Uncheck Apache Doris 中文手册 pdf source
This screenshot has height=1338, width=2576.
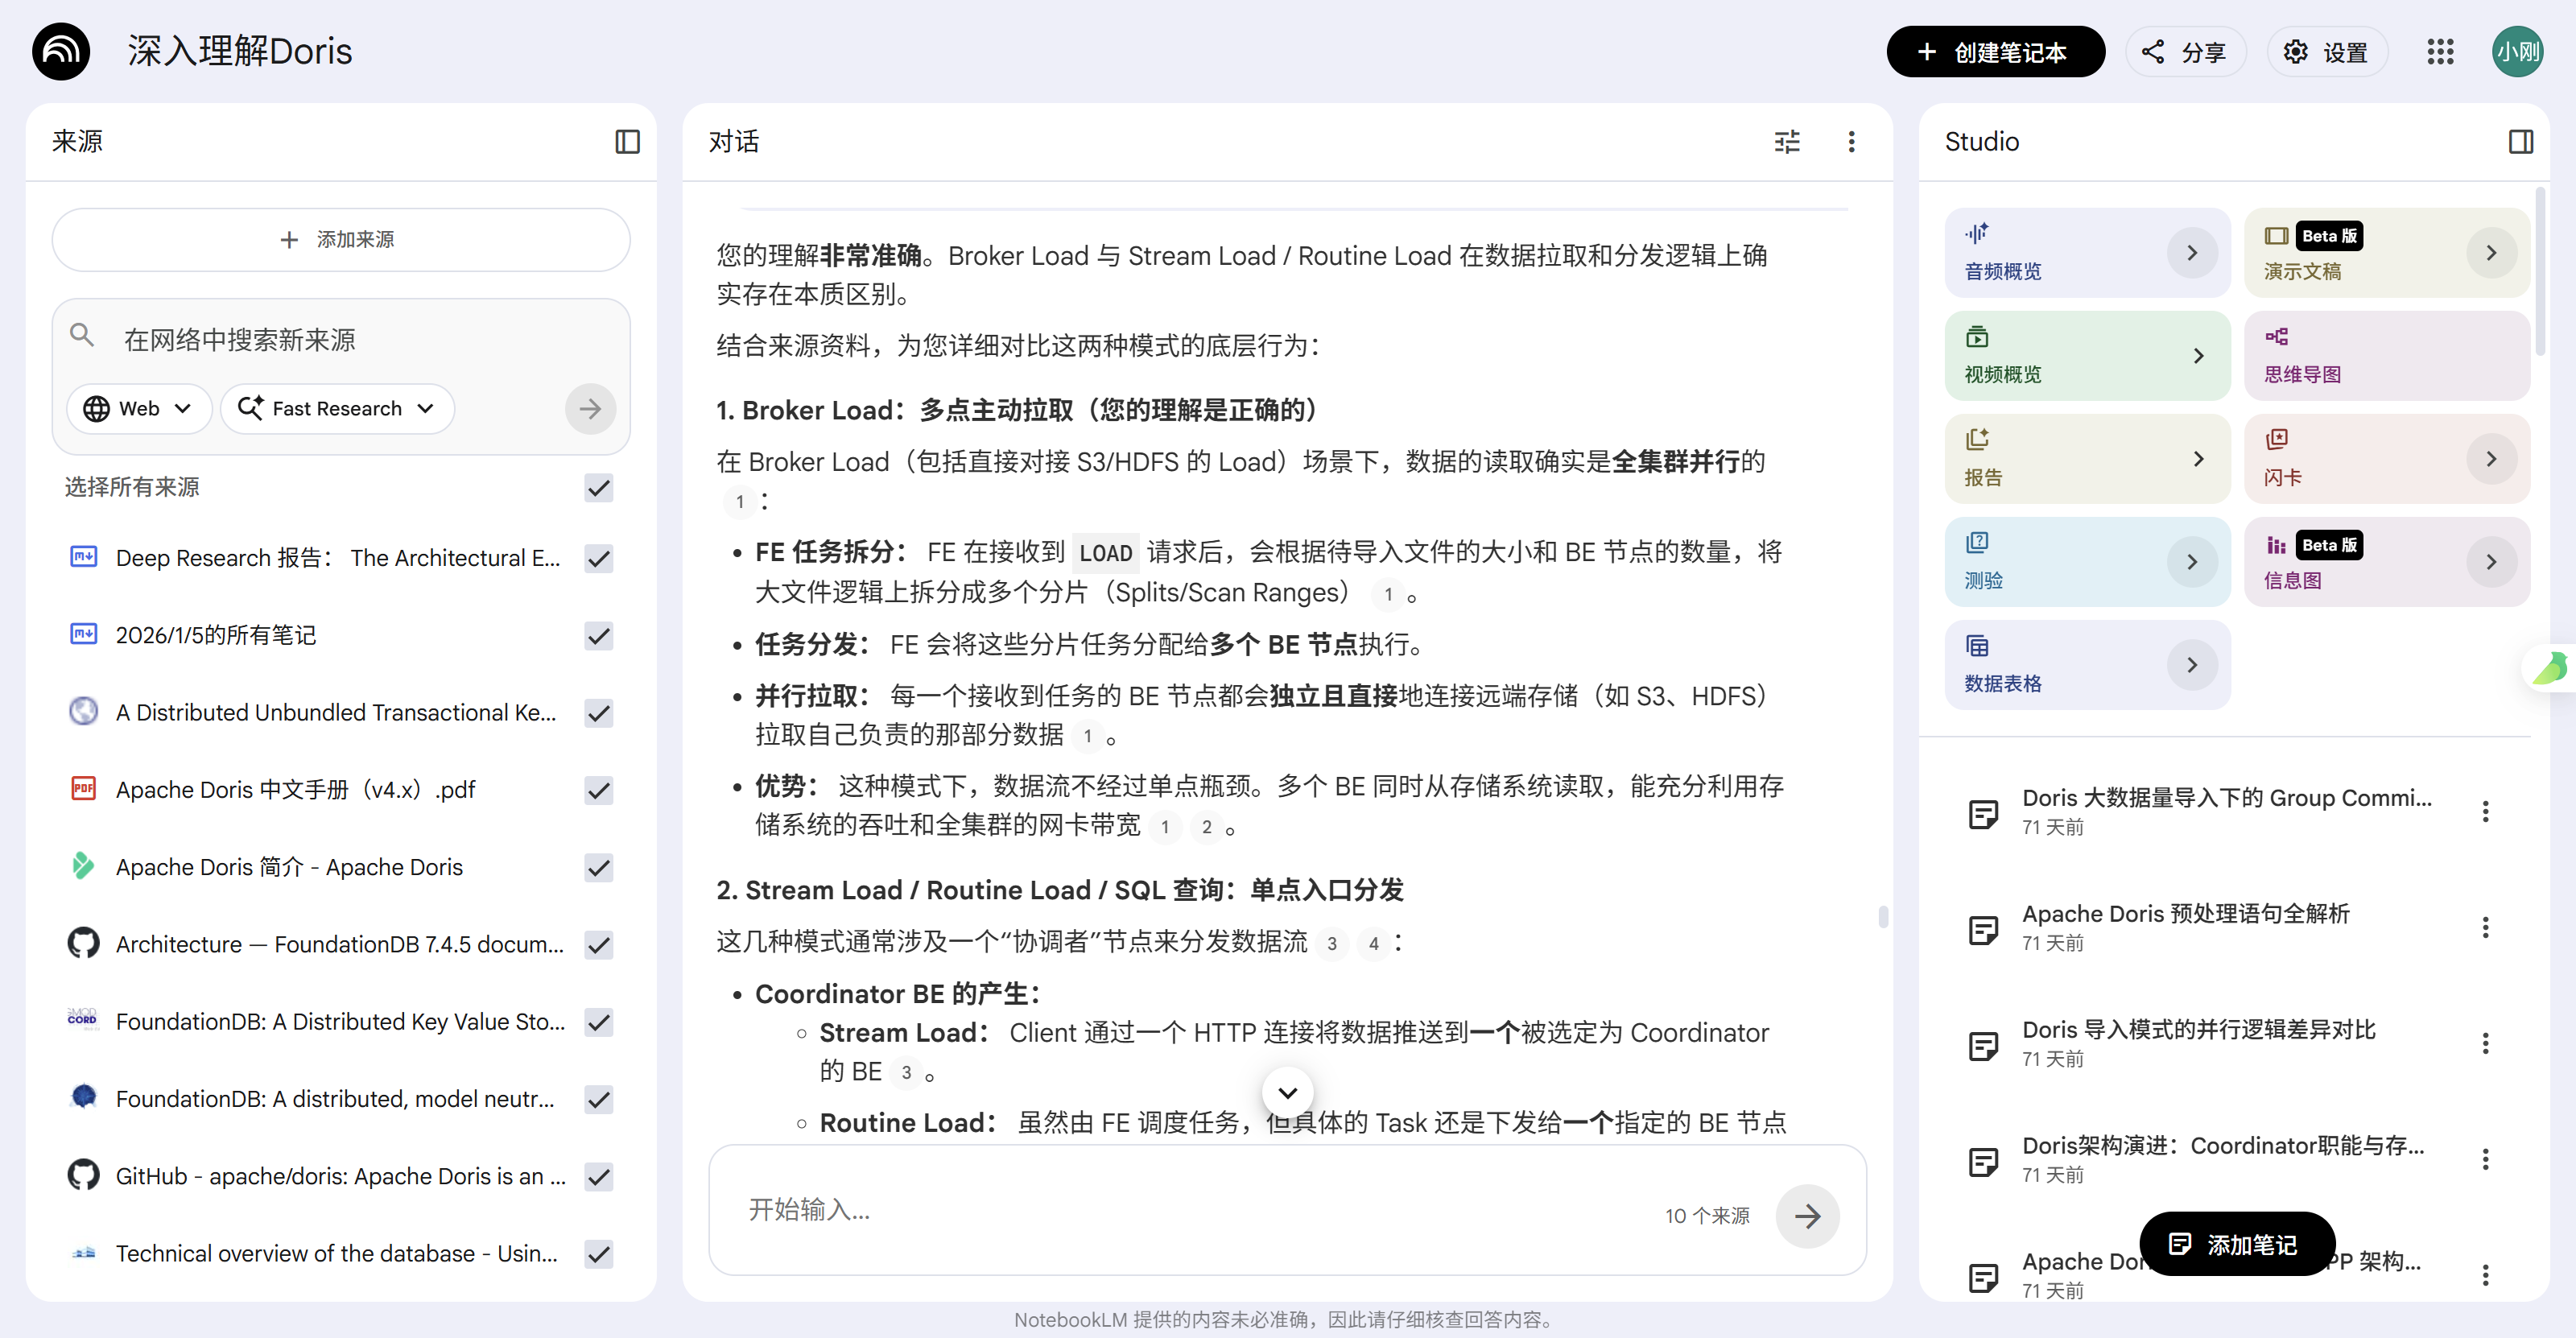pyautogui.click(x=599, y=790)
